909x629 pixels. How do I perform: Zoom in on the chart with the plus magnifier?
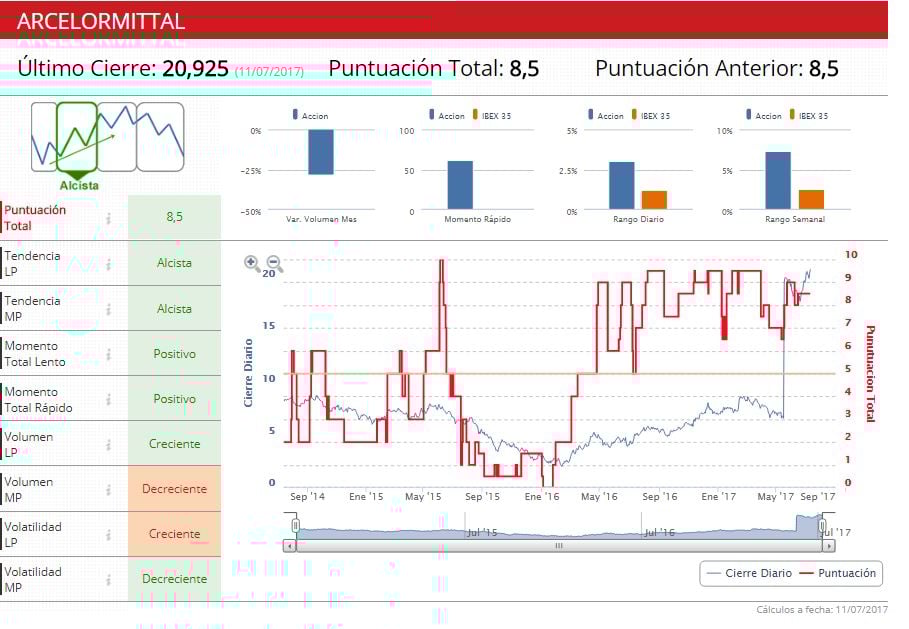pos(252,263)
